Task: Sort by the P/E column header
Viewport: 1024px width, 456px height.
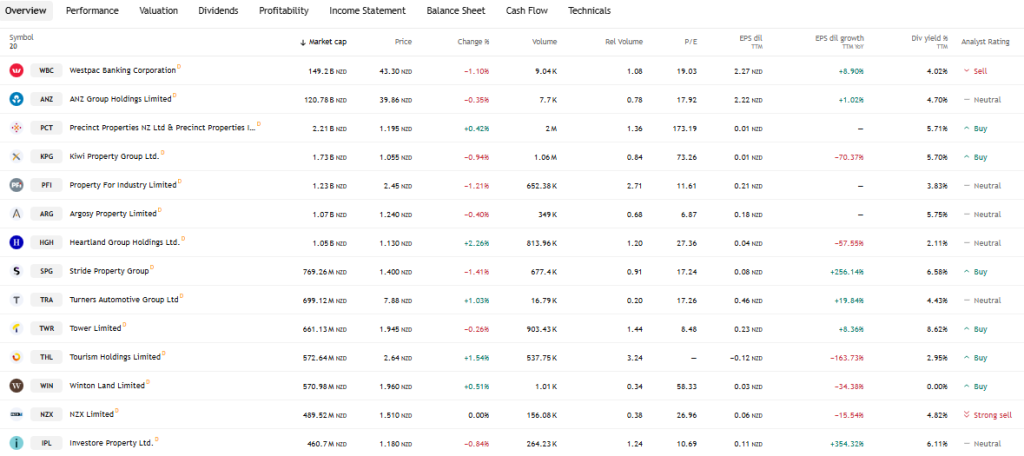Action: [x=690, y=42]
